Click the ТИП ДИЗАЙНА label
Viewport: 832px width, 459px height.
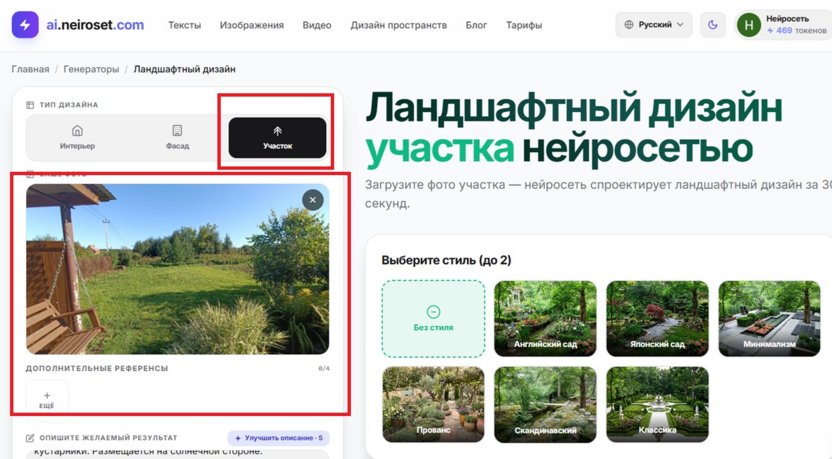(68, 105)
